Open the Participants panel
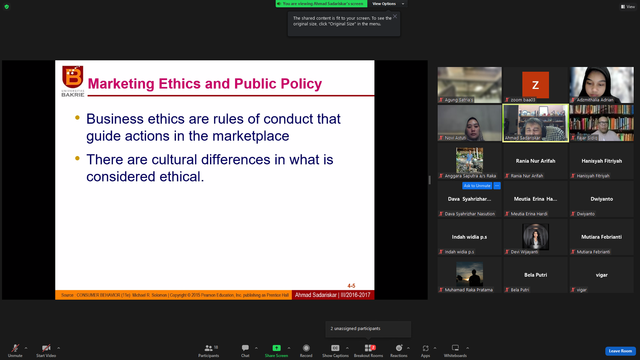 coord(209,350)
